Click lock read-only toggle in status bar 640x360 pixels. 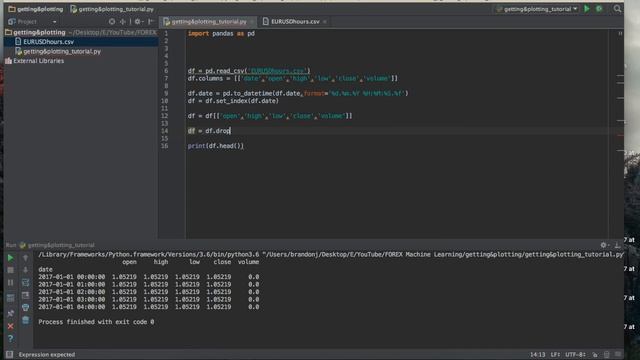click(595, 354)
